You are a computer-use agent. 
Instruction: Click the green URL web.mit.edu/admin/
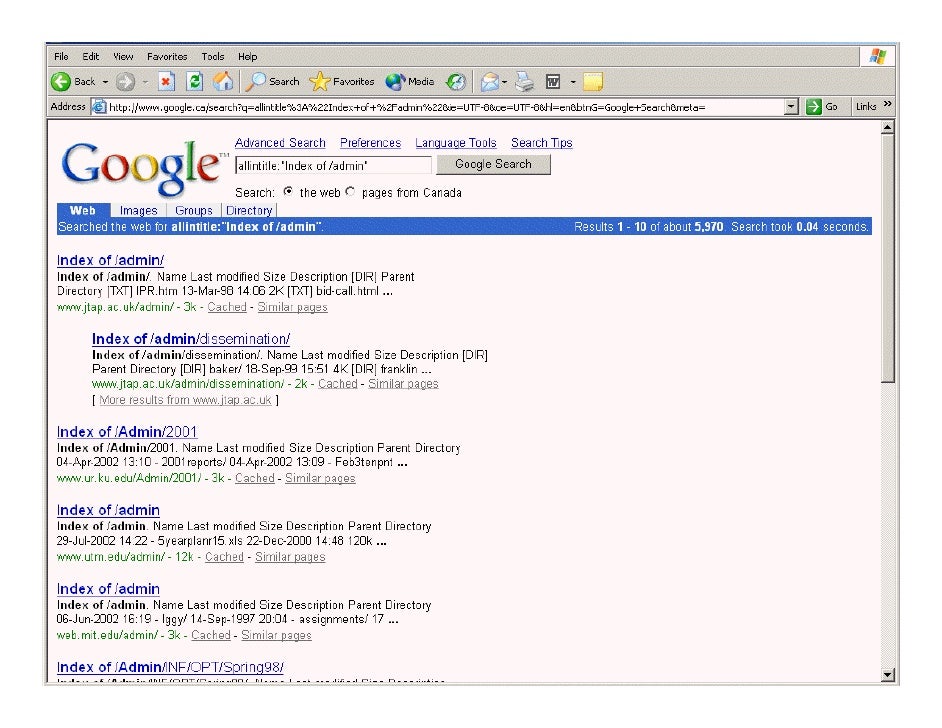tap(108, 635)
